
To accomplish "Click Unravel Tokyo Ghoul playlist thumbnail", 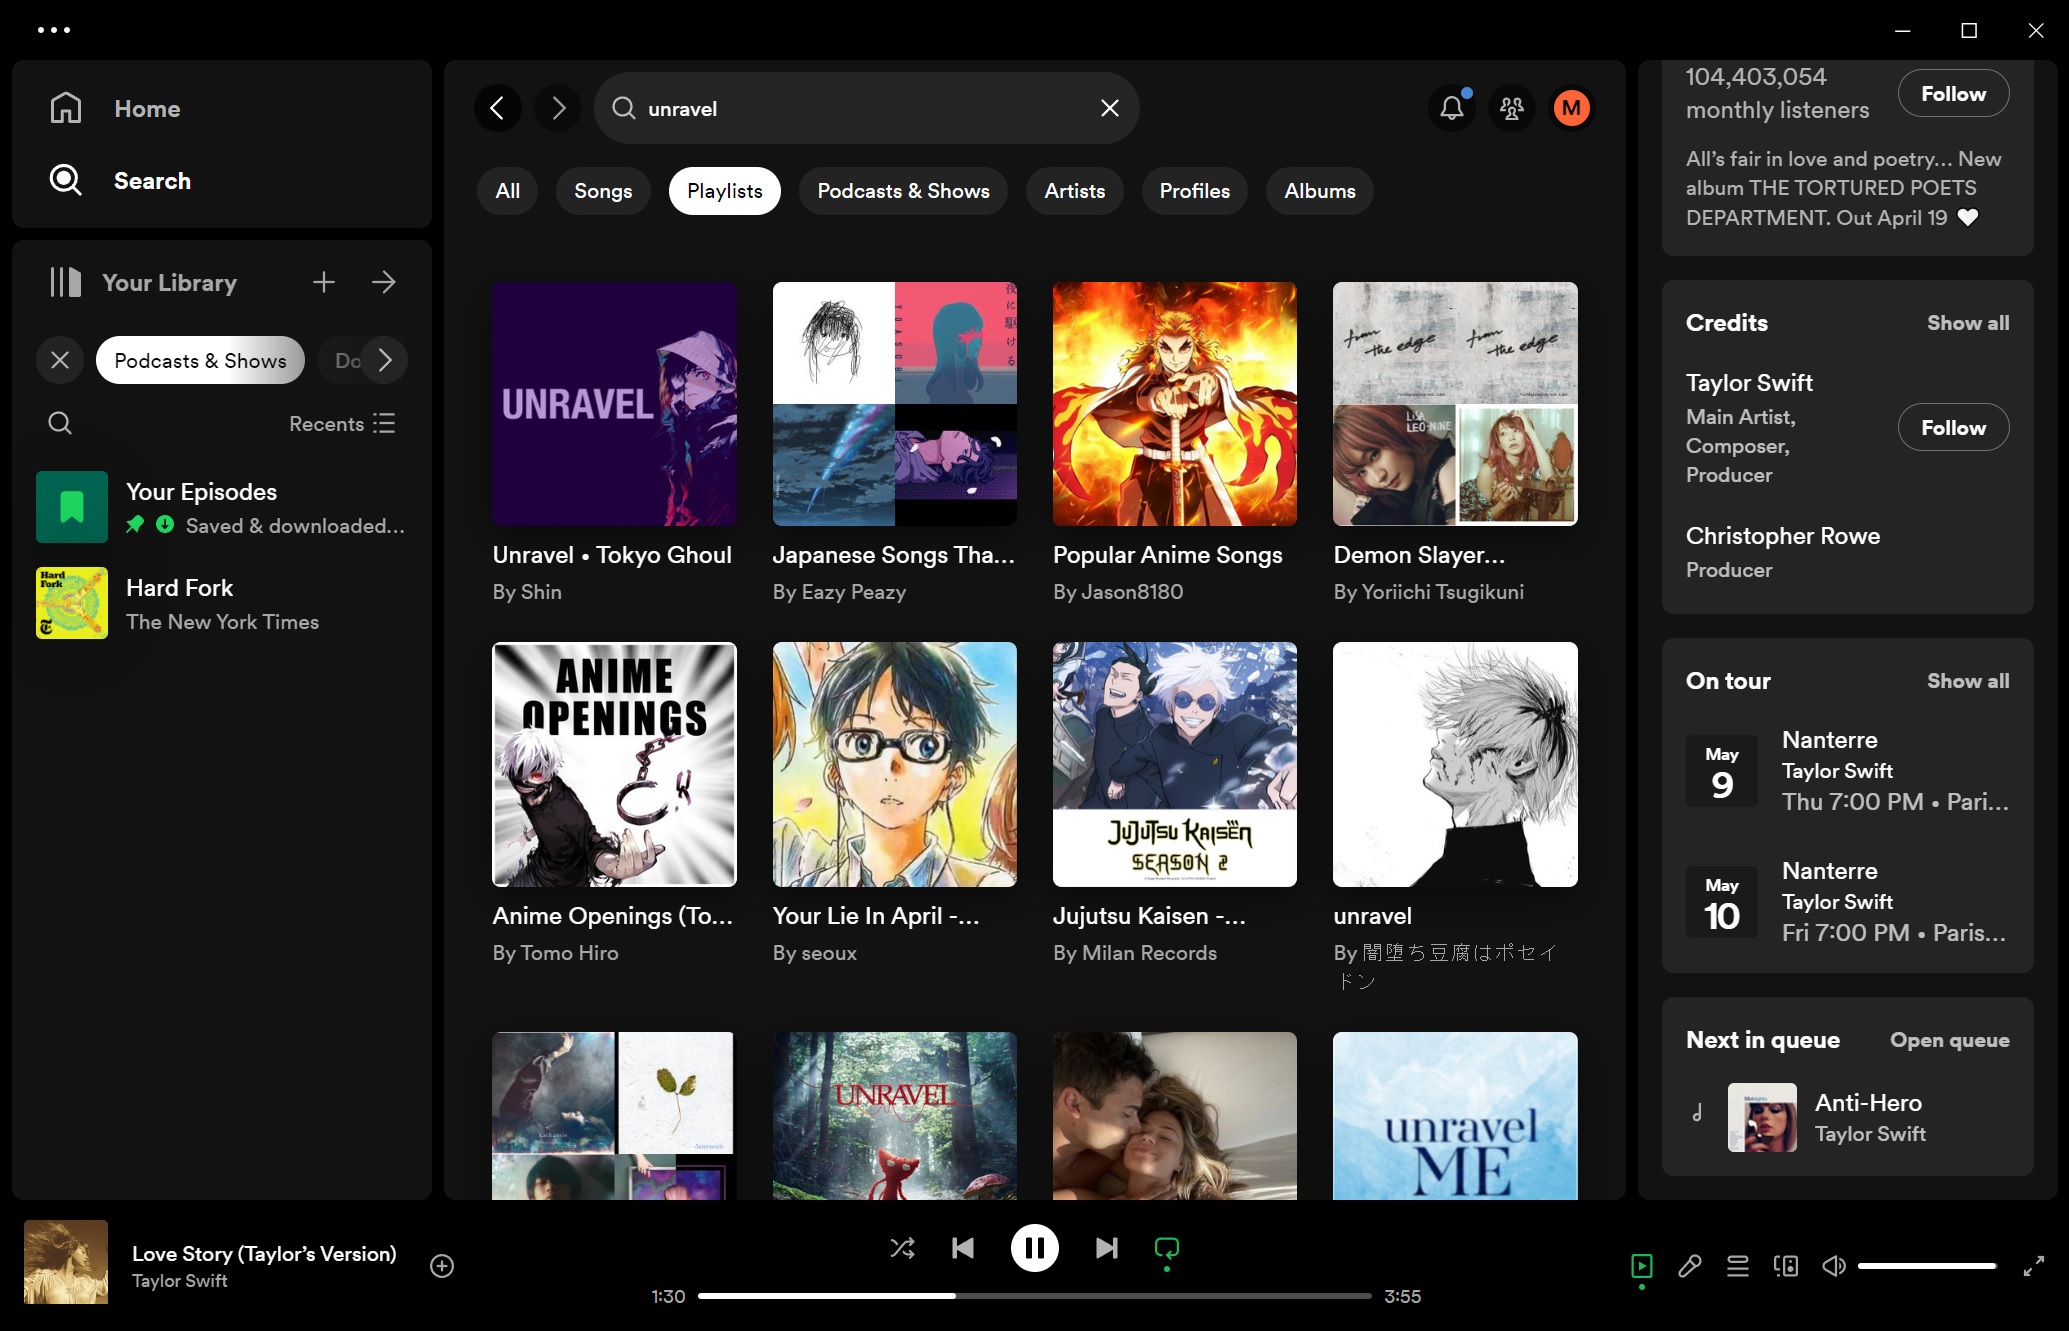I will 614,402.
